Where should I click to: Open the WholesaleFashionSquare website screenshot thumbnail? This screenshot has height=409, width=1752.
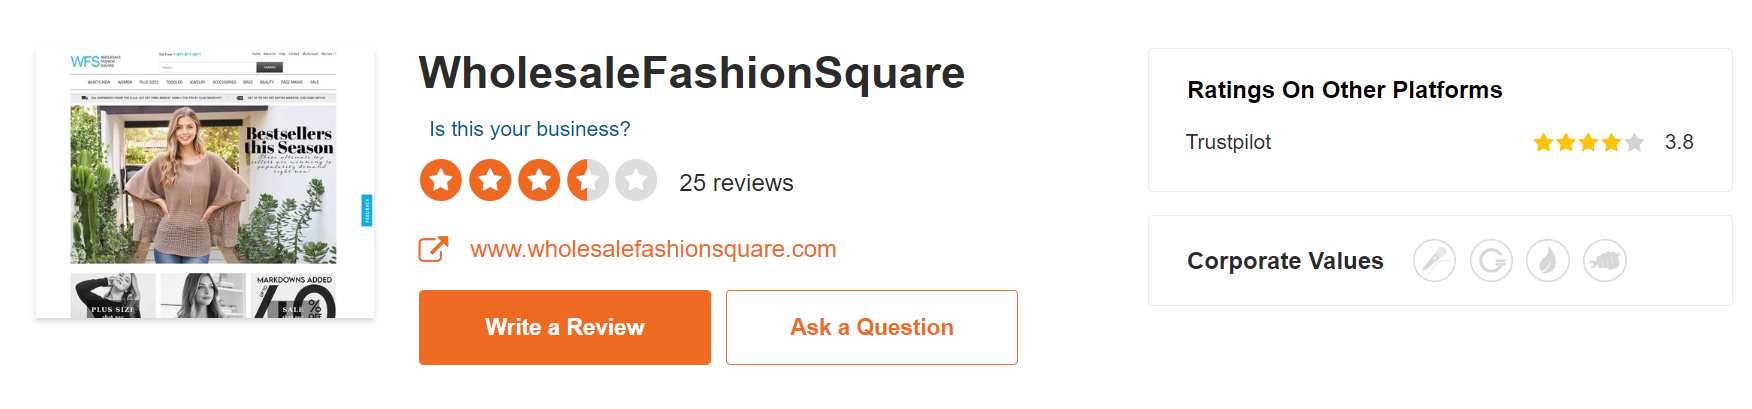pos(205,183)
